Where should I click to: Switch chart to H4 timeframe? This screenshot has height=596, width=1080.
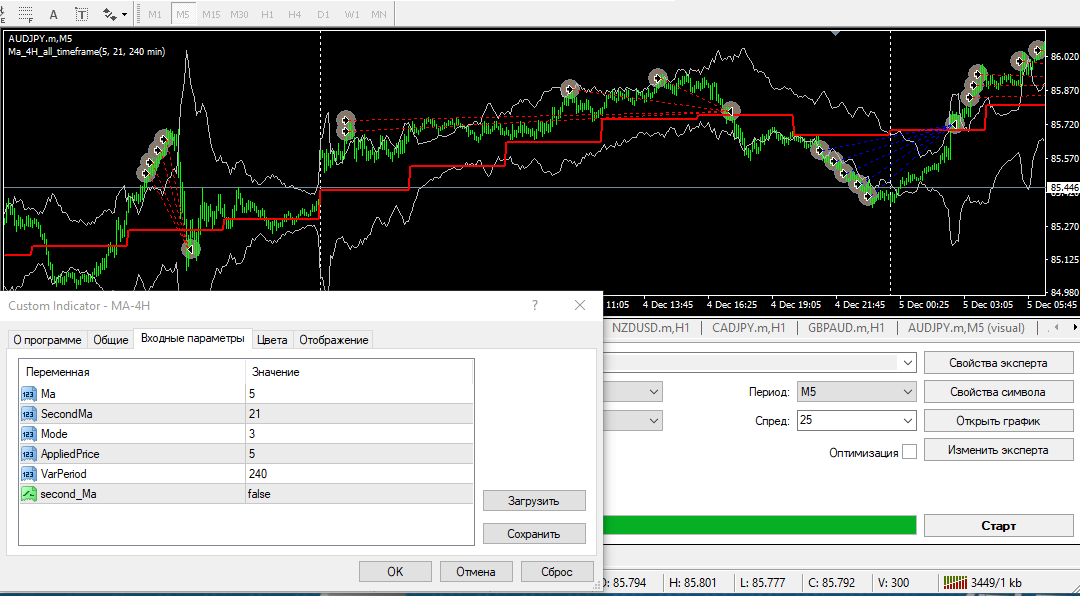[295, 14]
